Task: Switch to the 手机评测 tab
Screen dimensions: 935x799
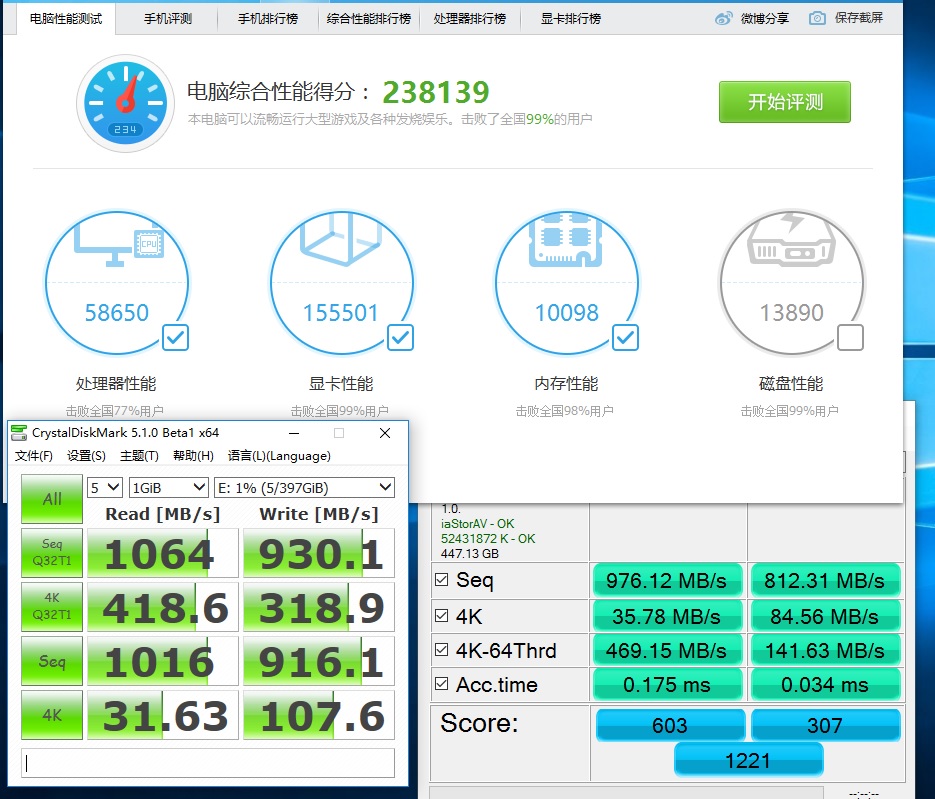Action: [168, 18]
